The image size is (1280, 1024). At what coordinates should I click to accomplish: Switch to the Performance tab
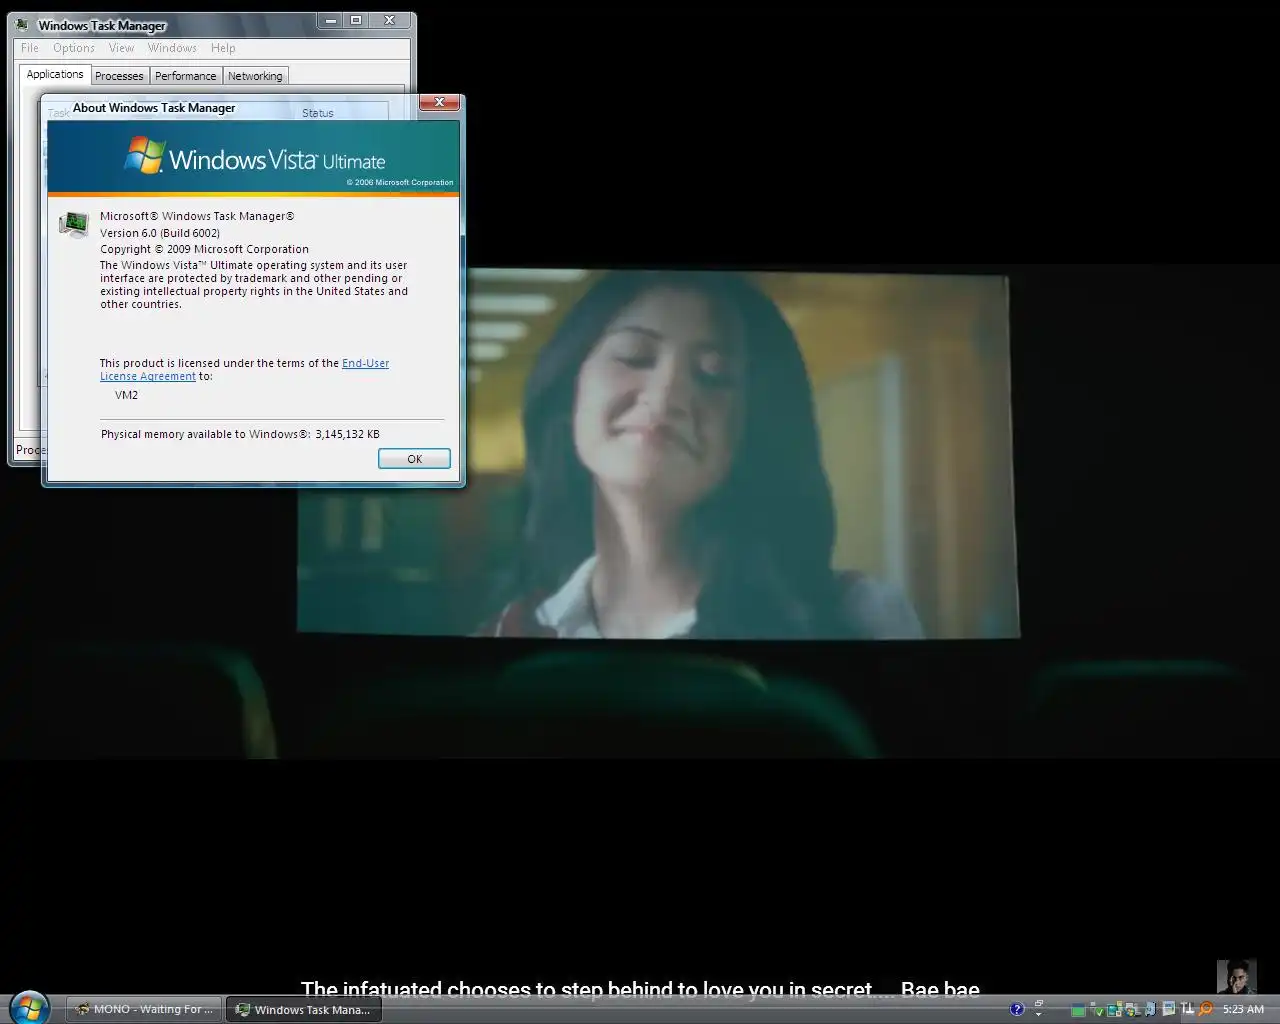185,76
